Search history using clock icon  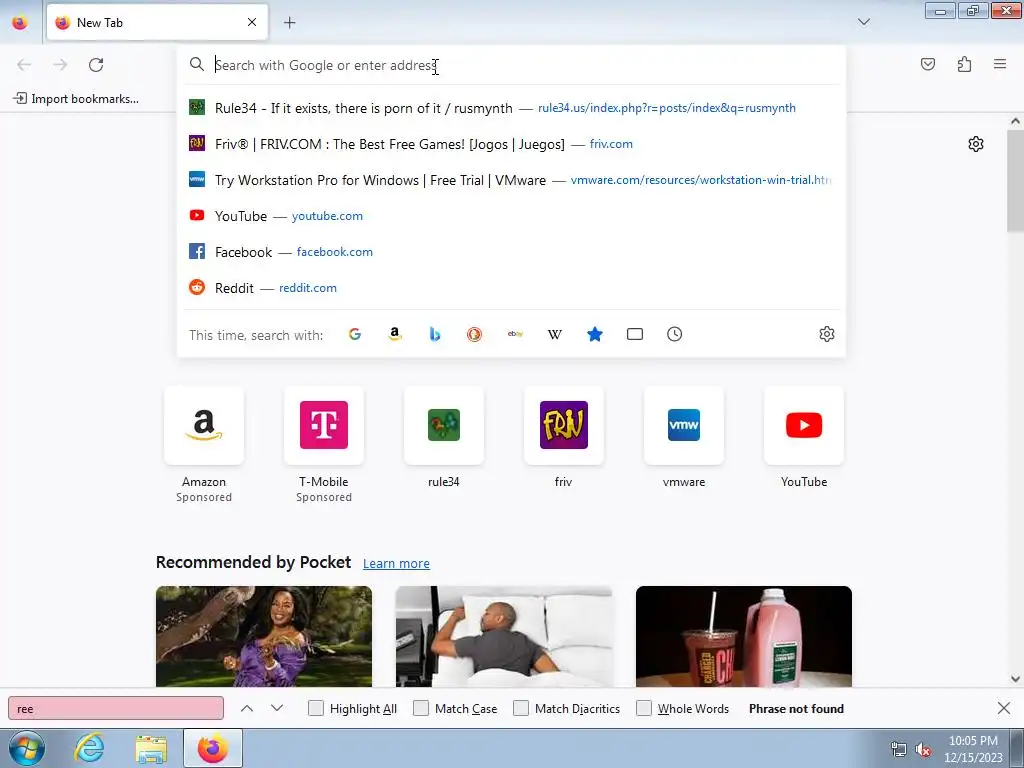point(675,334)
